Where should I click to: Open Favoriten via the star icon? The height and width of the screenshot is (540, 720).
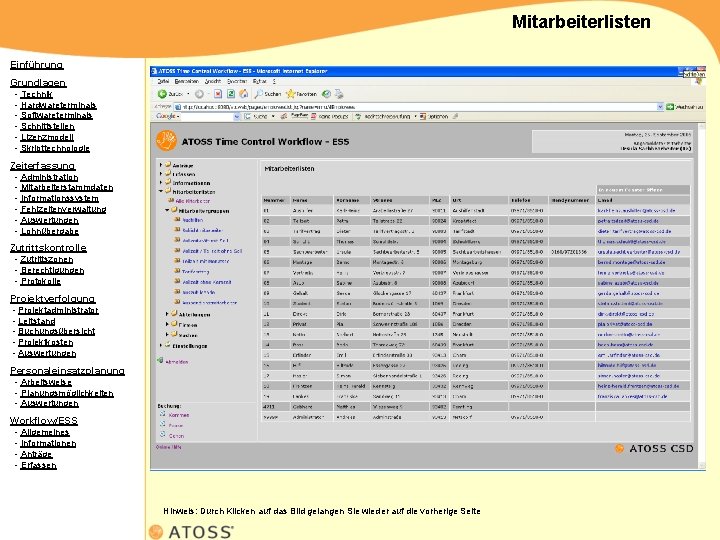(290, 94)
